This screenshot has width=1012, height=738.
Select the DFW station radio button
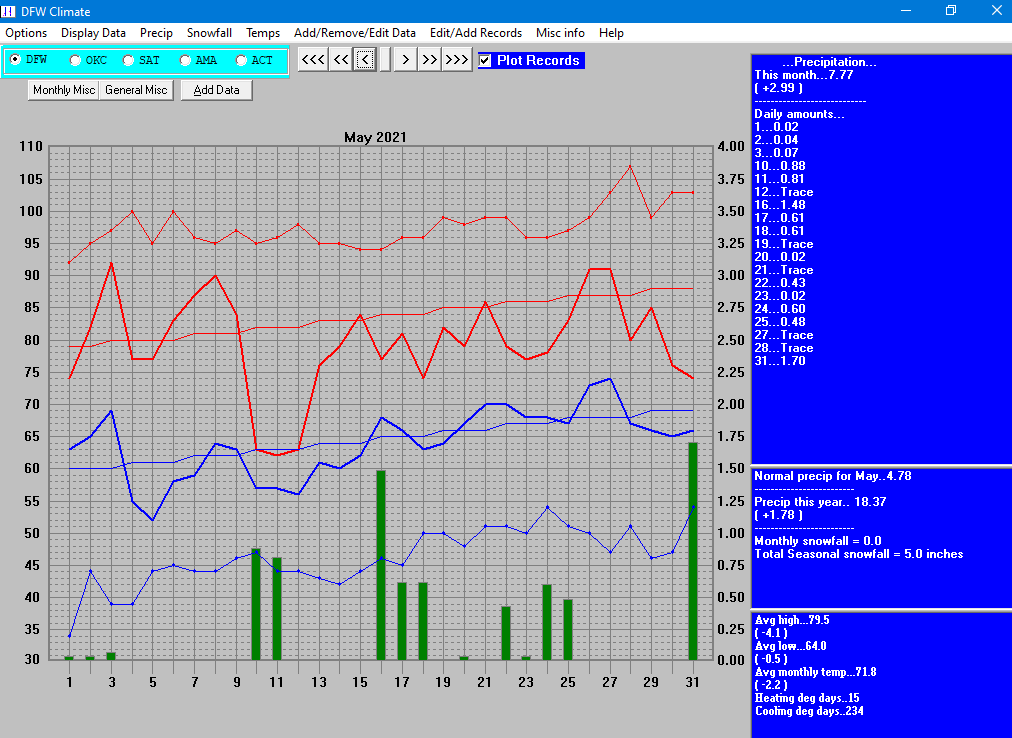coord(15,59)
